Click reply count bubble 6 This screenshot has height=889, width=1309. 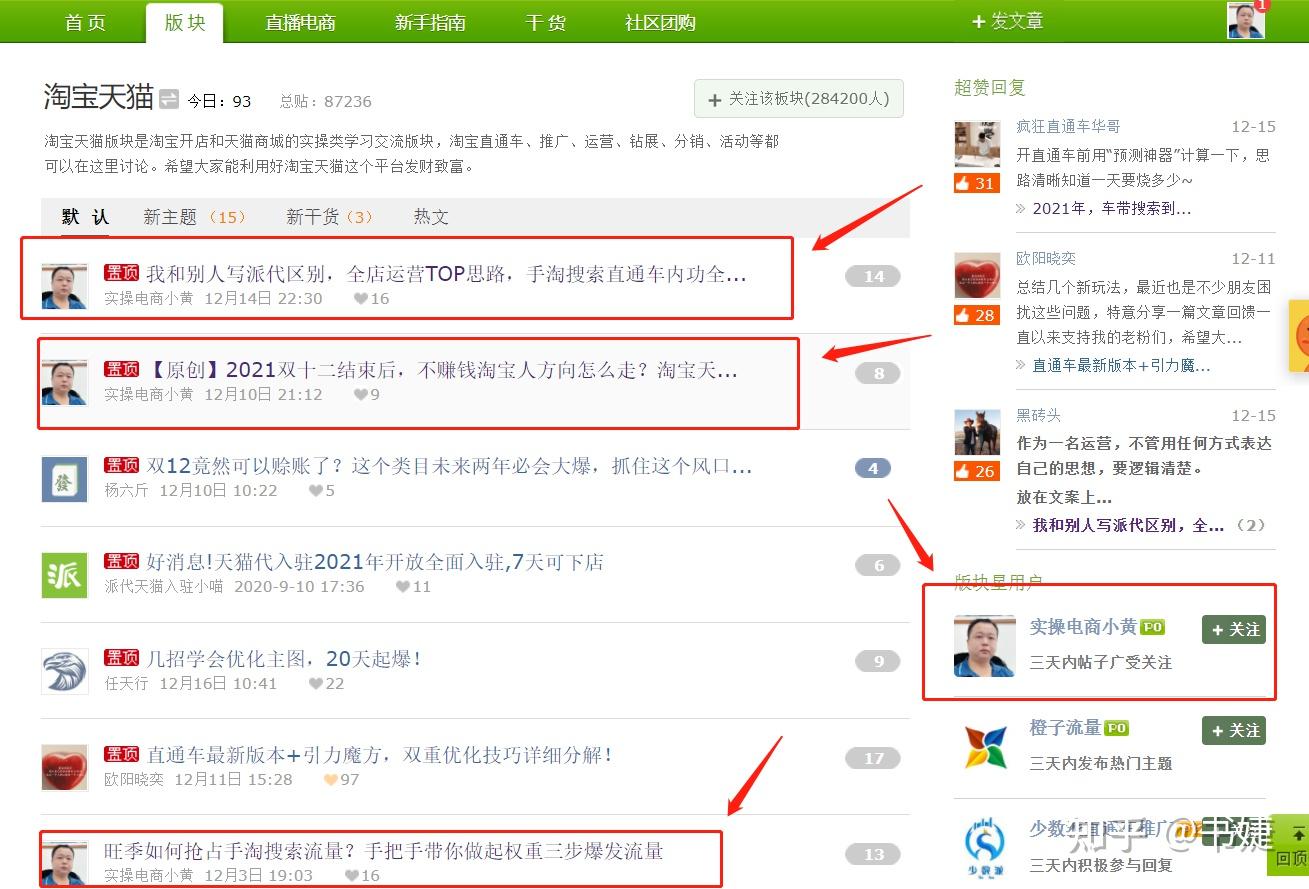[x=878, y=565]
